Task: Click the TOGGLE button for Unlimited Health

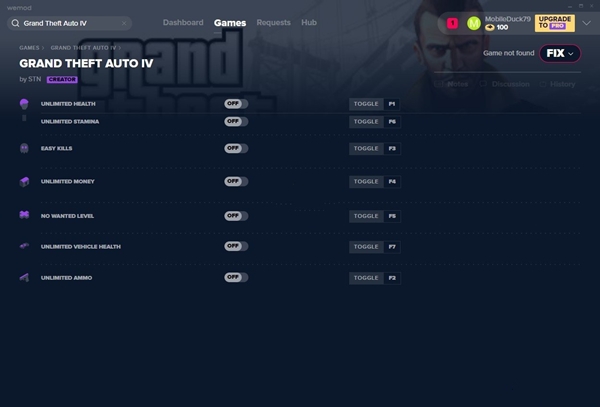Action: pos(366,104)
